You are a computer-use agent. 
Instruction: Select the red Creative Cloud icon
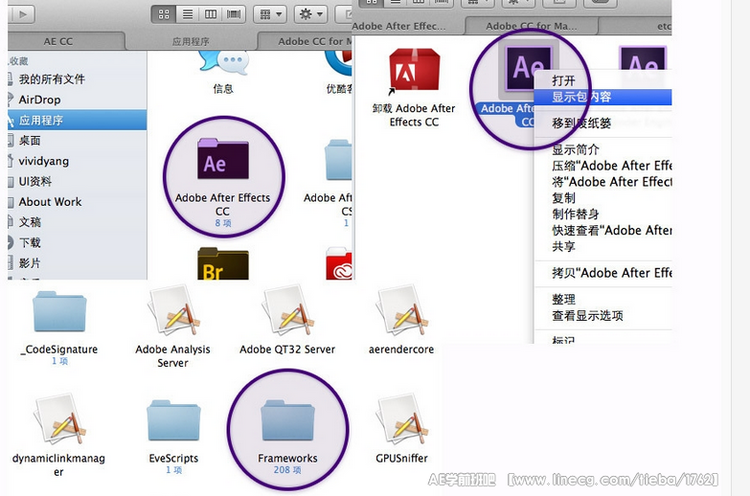point(339,264)
